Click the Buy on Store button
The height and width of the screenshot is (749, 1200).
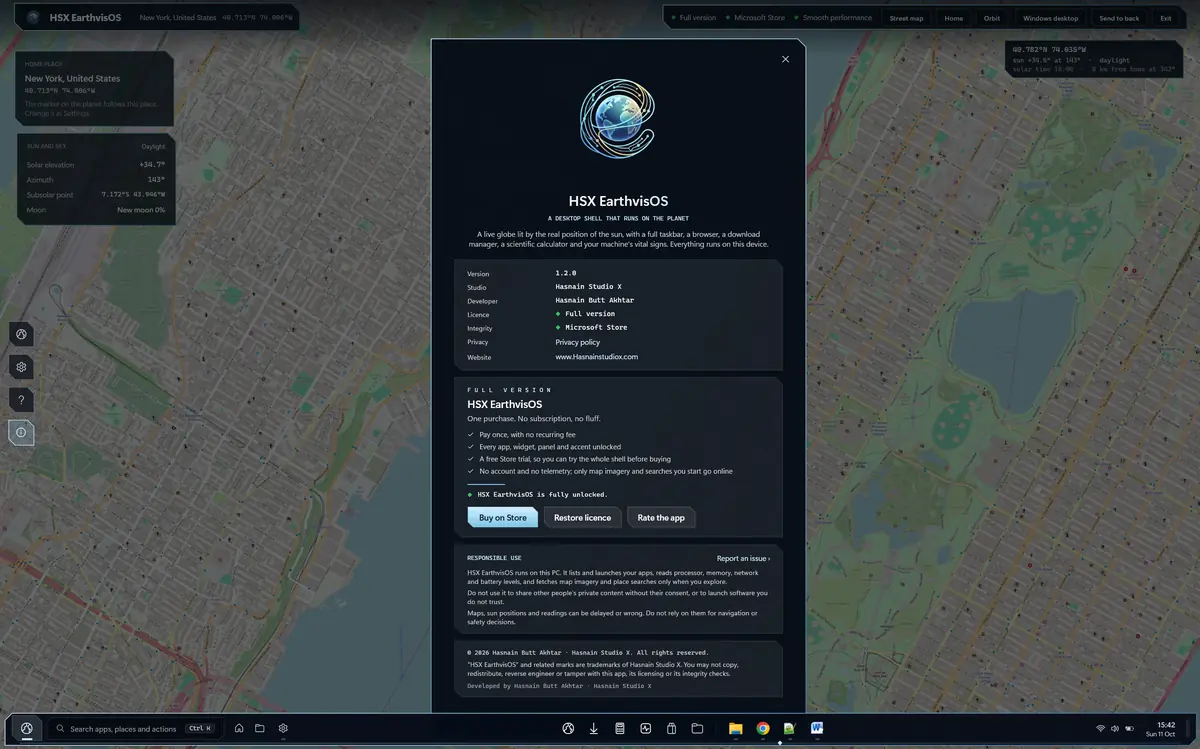502,518
